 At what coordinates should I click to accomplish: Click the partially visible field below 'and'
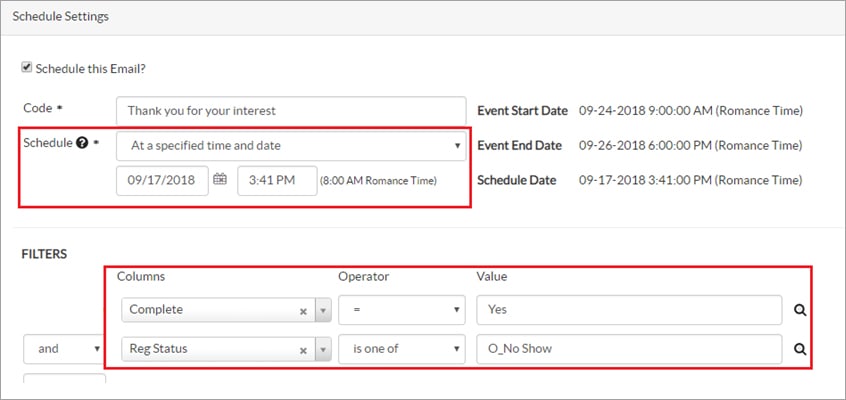tap(64, 386)
